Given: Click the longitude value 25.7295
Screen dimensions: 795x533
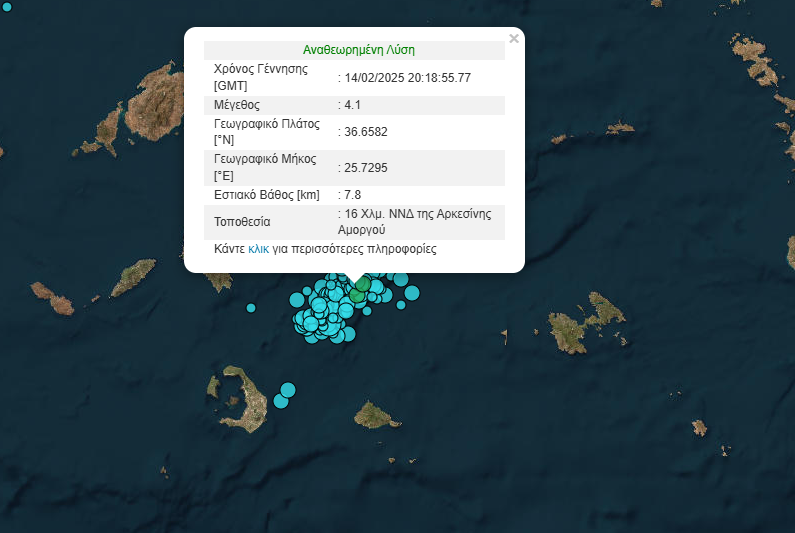Looking at the screenshot, I should (x=365, y=168).
